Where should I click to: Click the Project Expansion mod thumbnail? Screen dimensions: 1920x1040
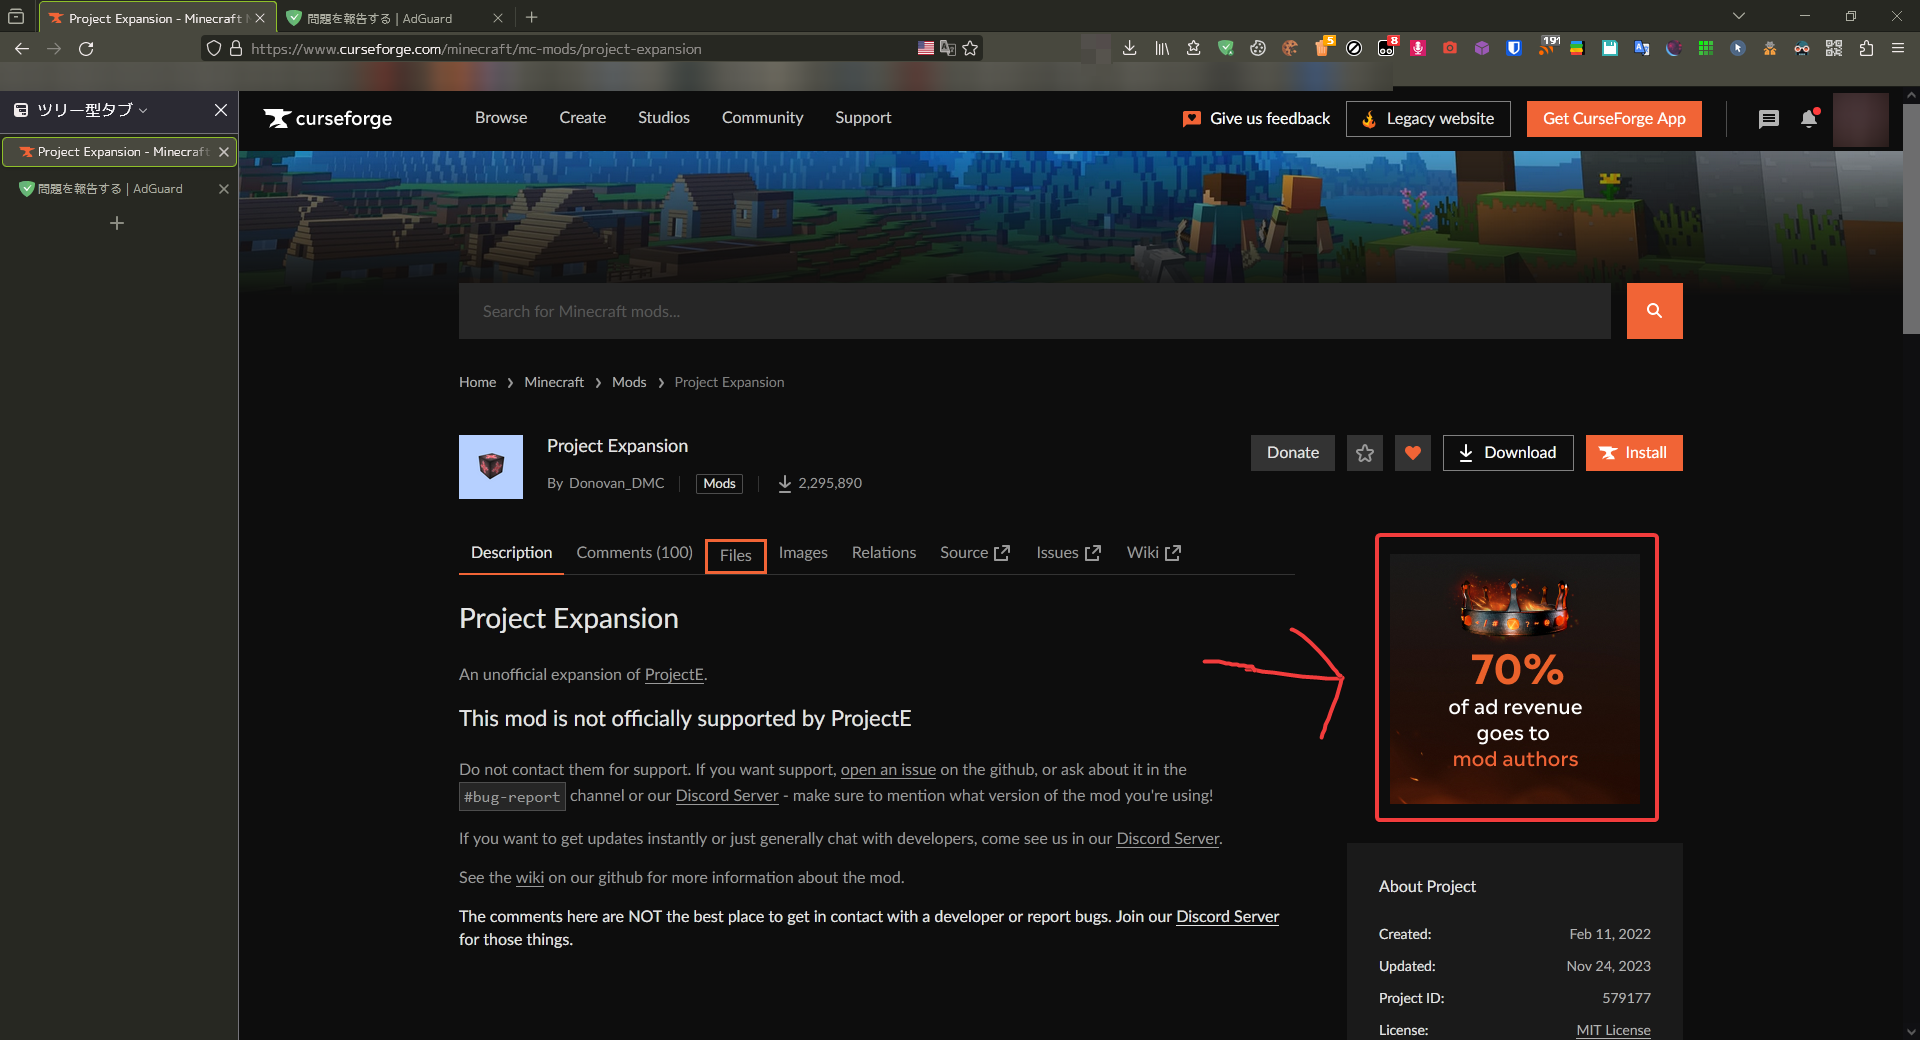(490, 467)
